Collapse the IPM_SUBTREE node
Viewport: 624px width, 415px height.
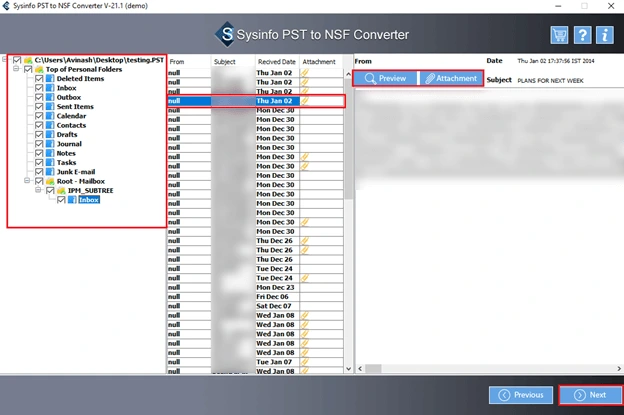tap(38, 190)
